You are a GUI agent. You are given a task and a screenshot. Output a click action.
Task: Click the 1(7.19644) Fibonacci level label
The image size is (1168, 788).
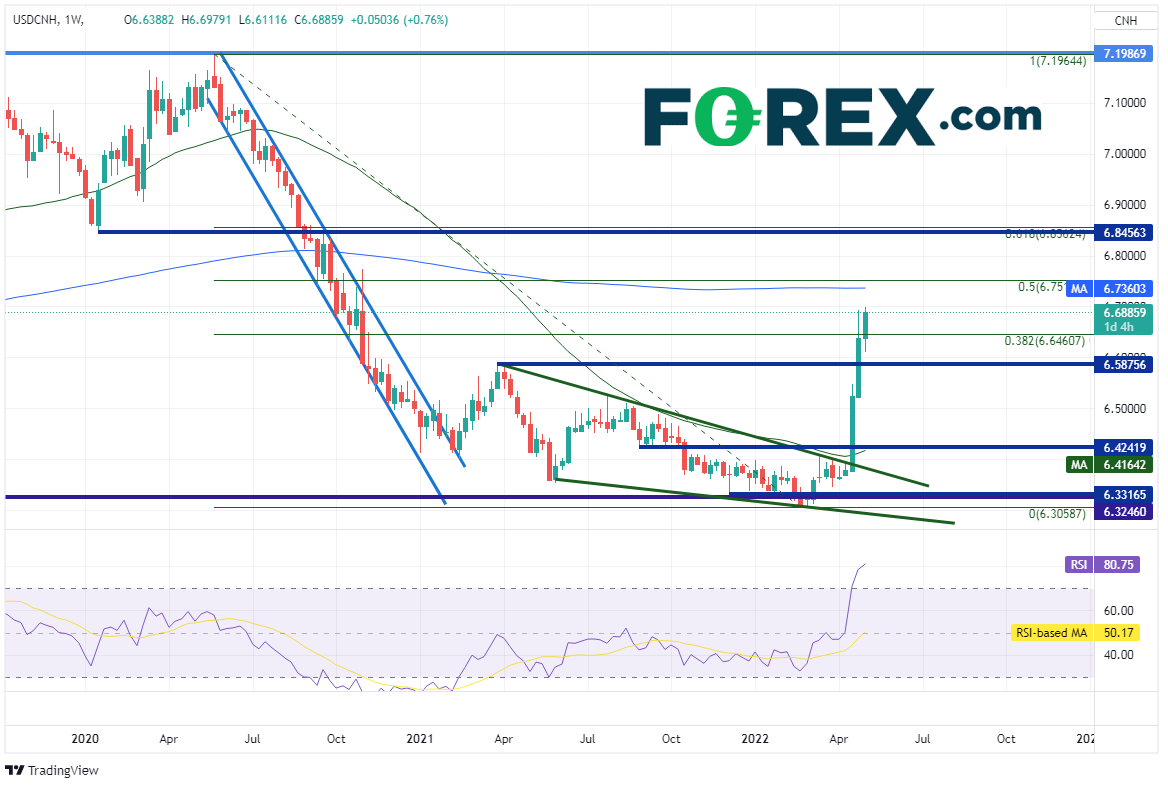pyautogui.click(x=1057, y=61)
